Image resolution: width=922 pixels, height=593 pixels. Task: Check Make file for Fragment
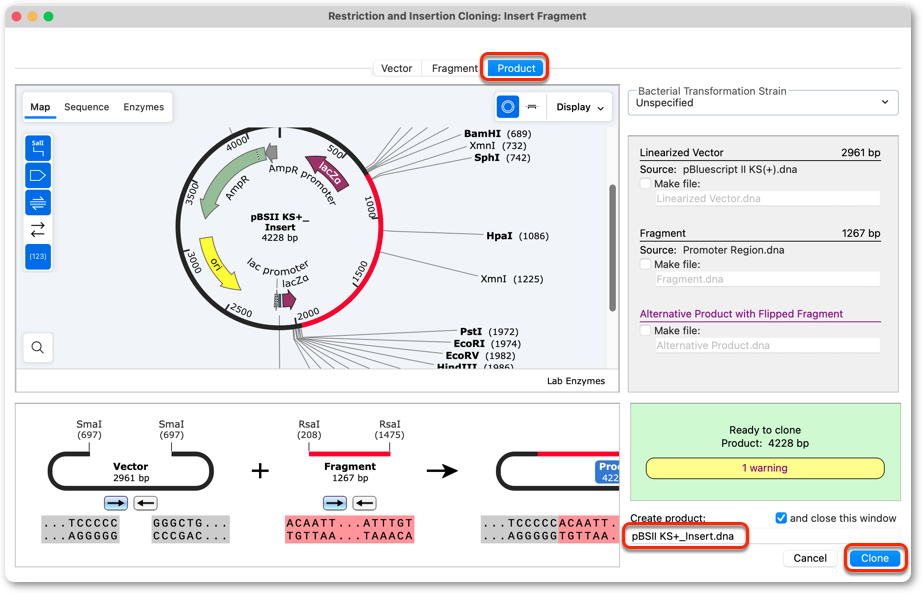(x=646, y=264)
